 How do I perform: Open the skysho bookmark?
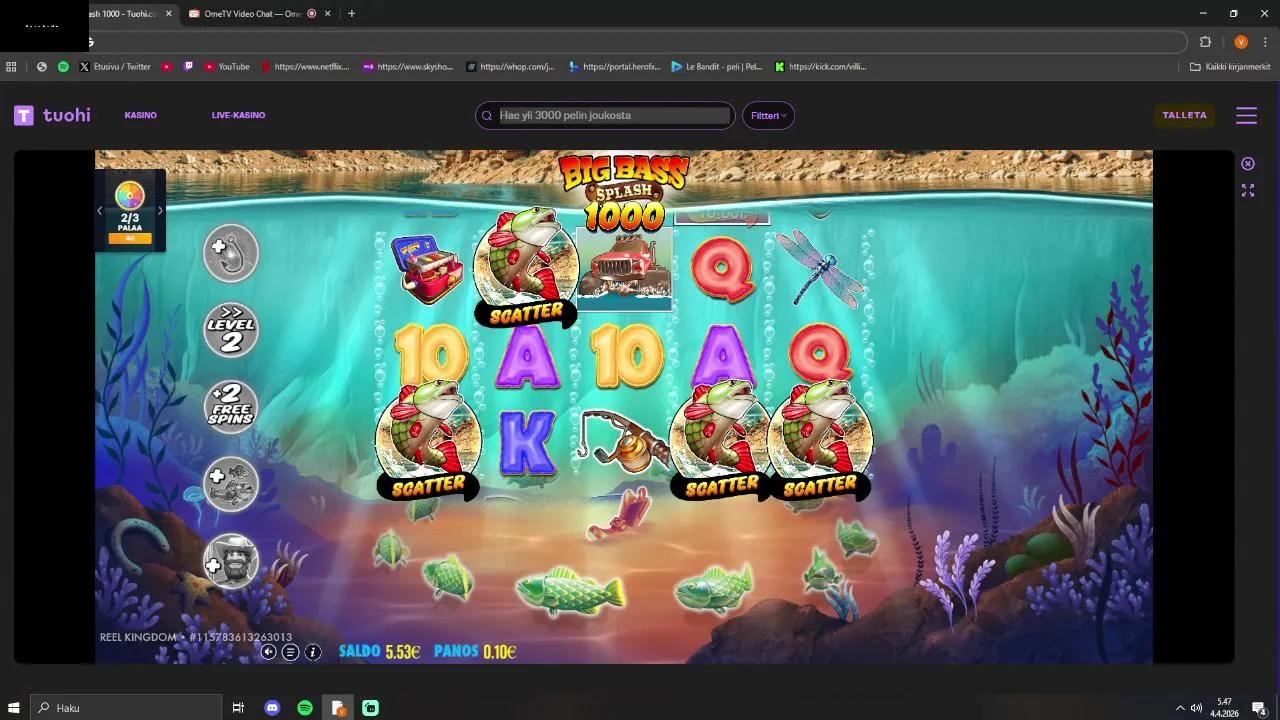tap(408, 67)
